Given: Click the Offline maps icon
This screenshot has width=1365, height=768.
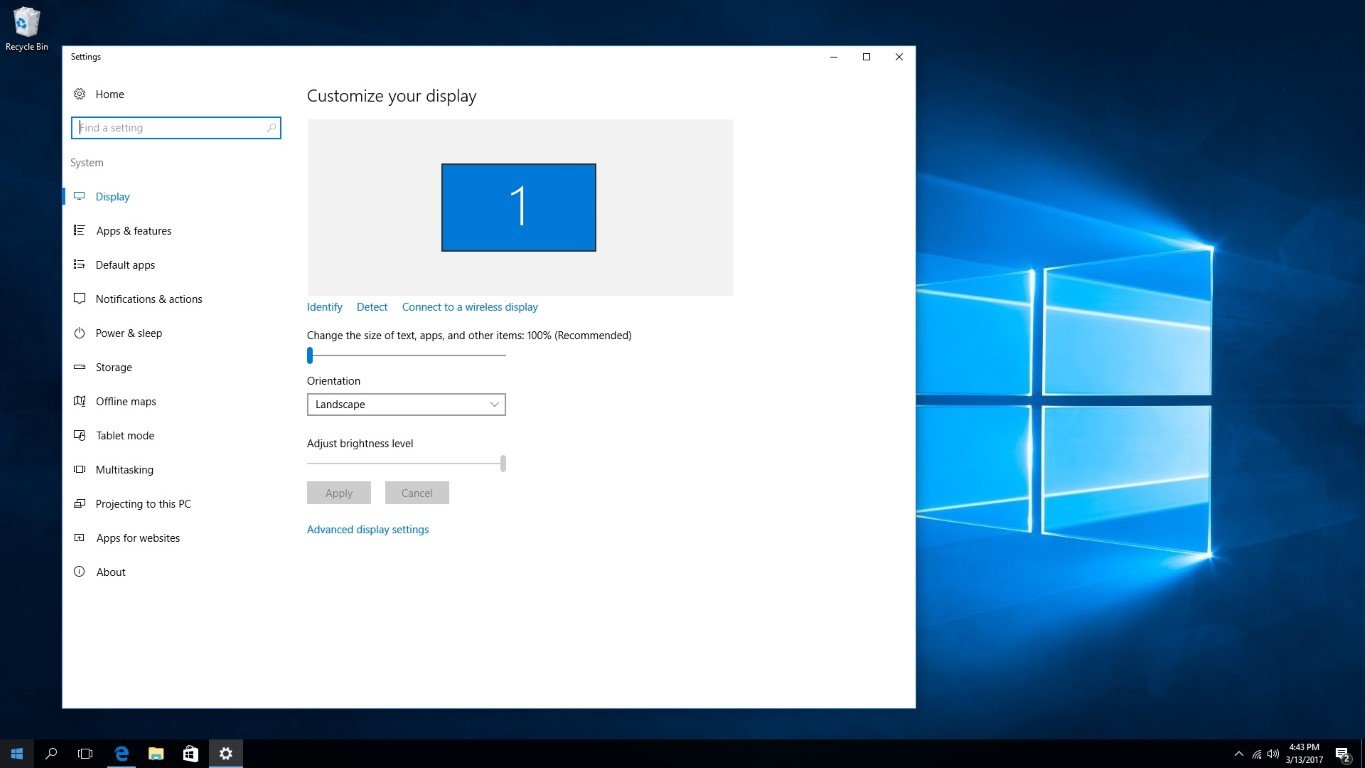Looking at the screenshot, I should 79,401.
